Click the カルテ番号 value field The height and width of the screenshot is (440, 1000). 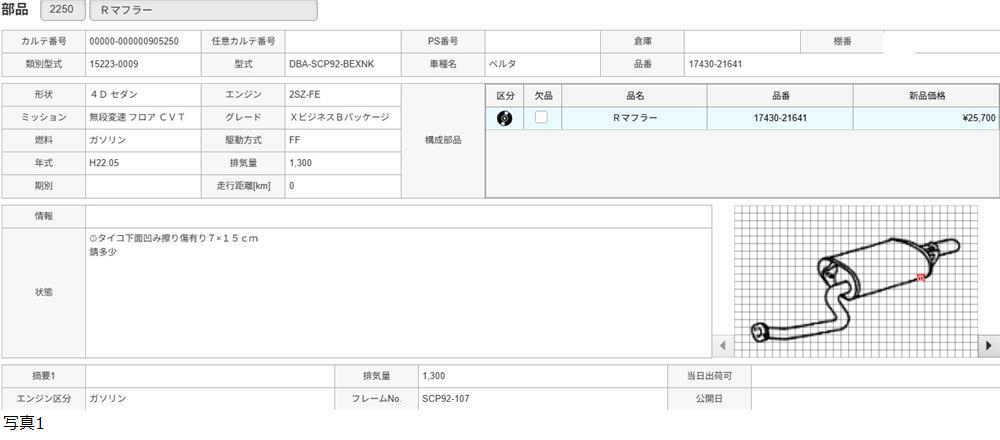(x=143, y=41)
